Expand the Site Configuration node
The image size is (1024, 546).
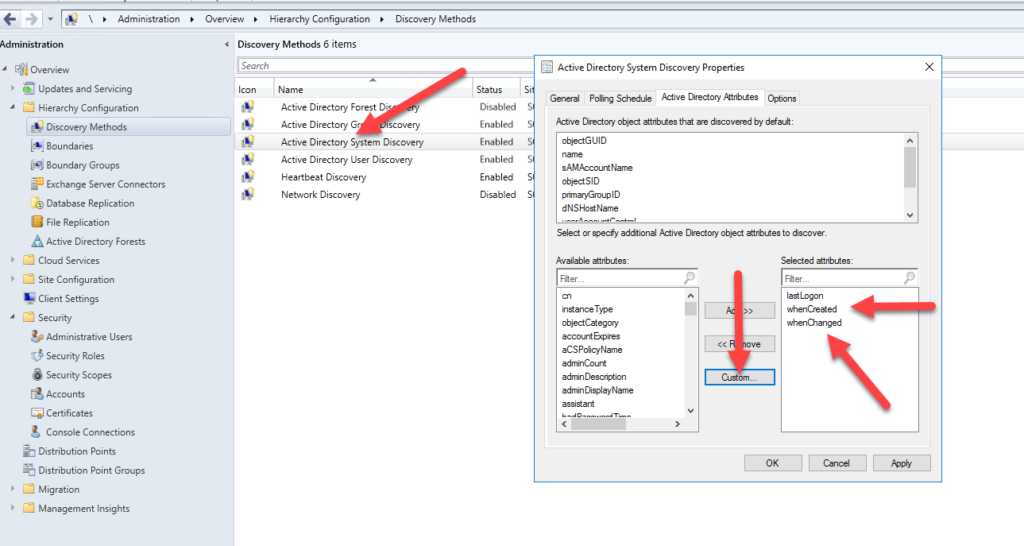(12, 278)
